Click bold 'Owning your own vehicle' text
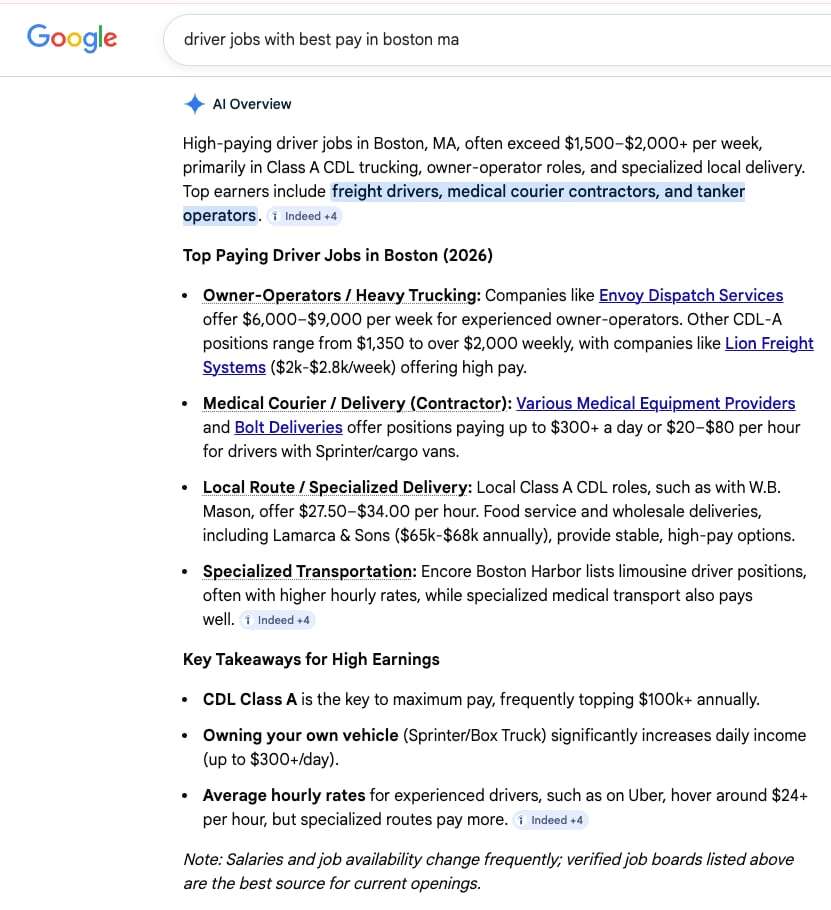 300,735
